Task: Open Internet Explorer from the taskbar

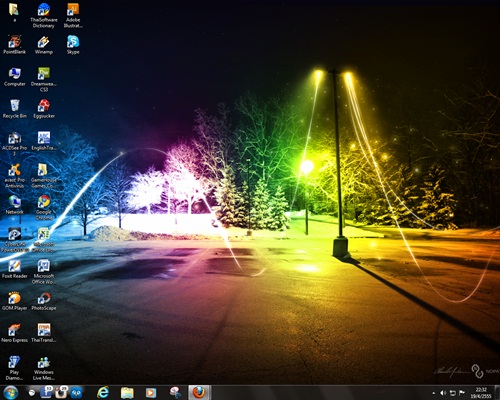Action: tap(103, 393)
